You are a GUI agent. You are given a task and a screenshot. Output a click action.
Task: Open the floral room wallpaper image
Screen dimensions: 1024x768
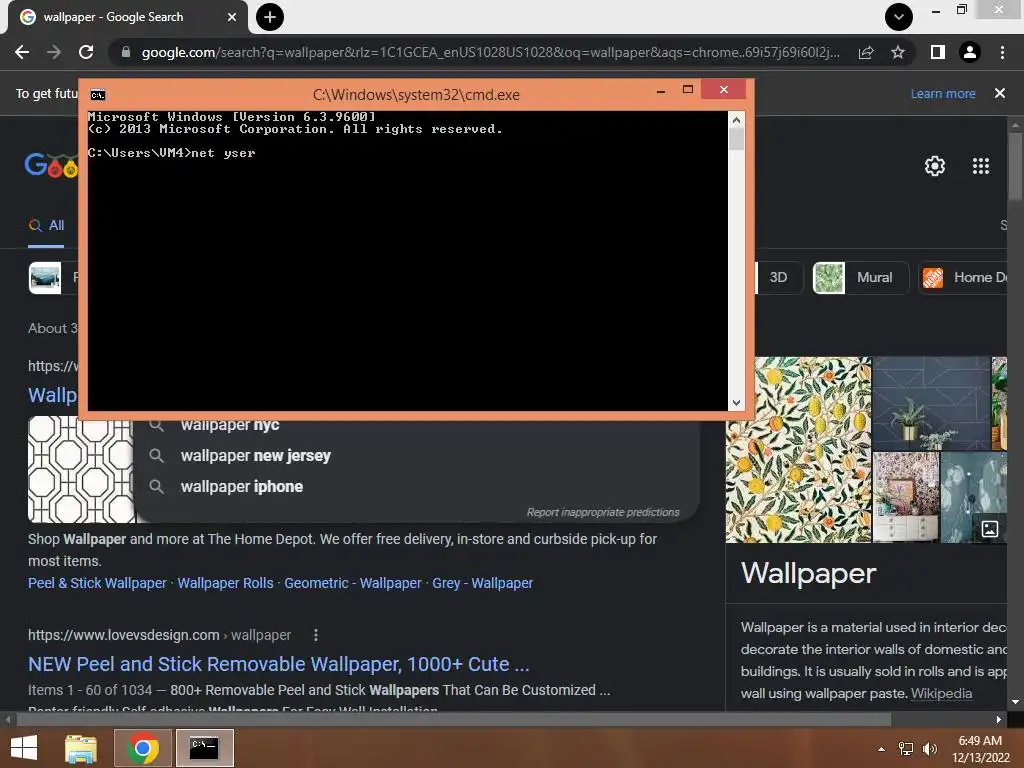906,497
